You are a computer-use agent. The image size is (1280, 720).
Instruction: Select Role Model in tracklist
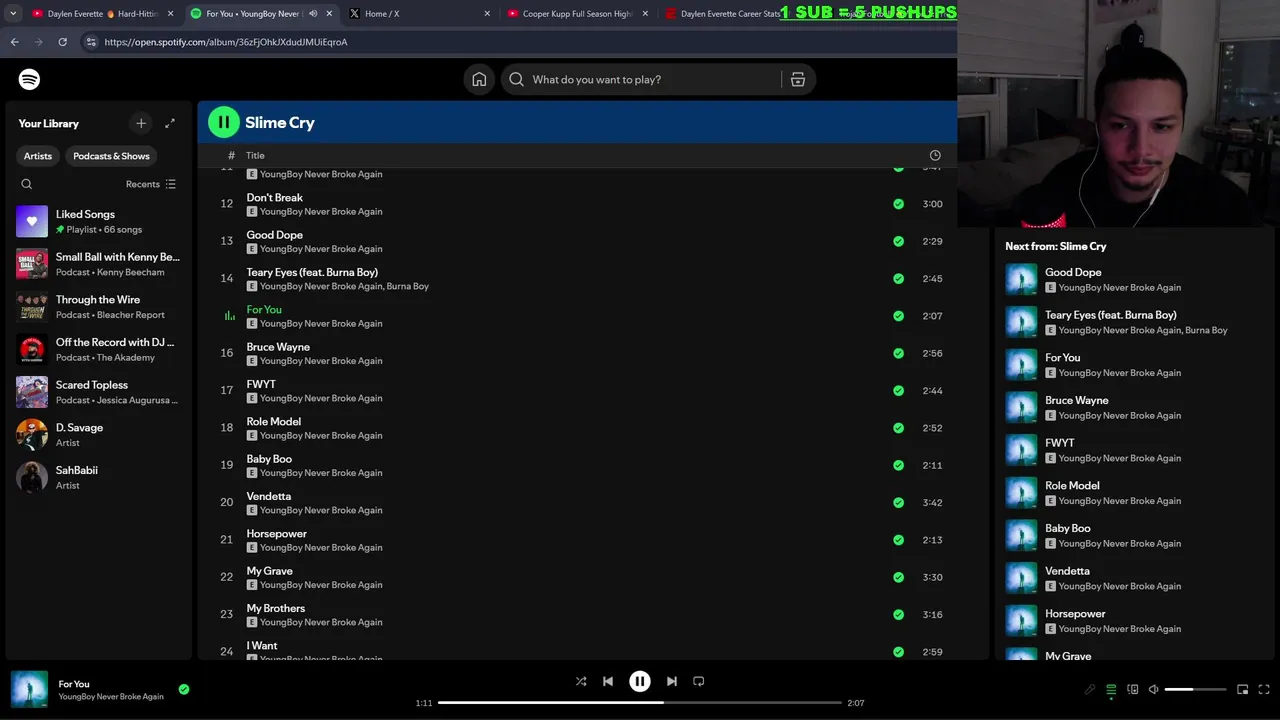(x=274, y=422)
